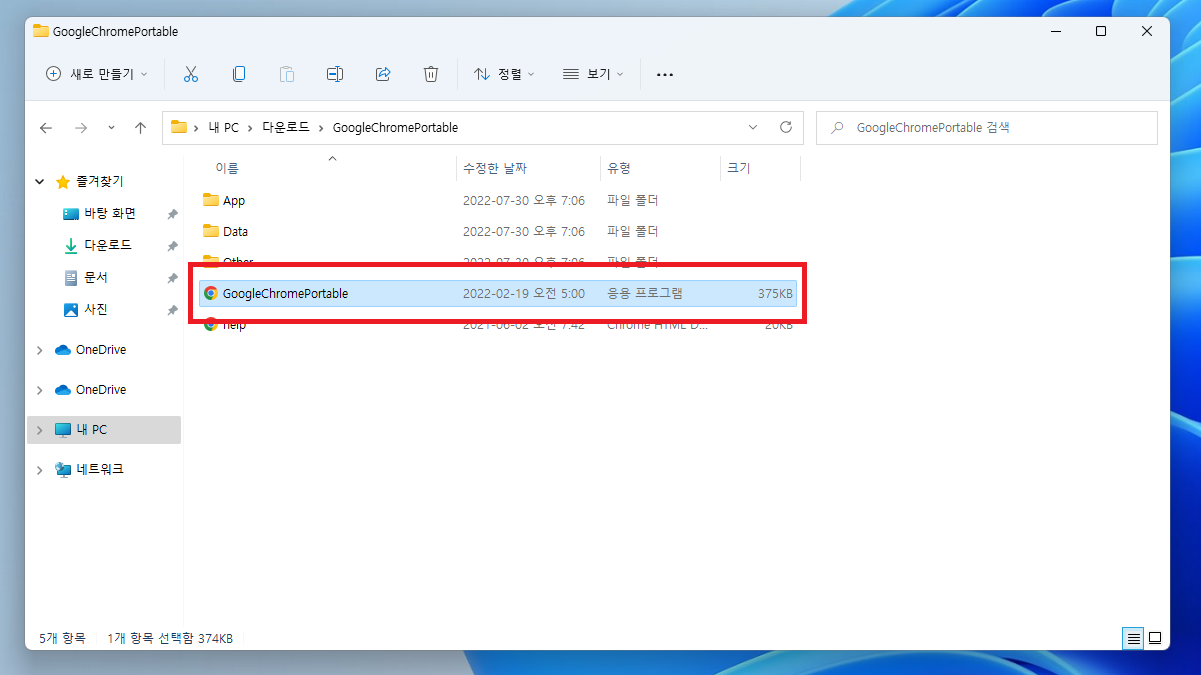
Task: Open the recent locations chevron
Action: click(111, 128)
